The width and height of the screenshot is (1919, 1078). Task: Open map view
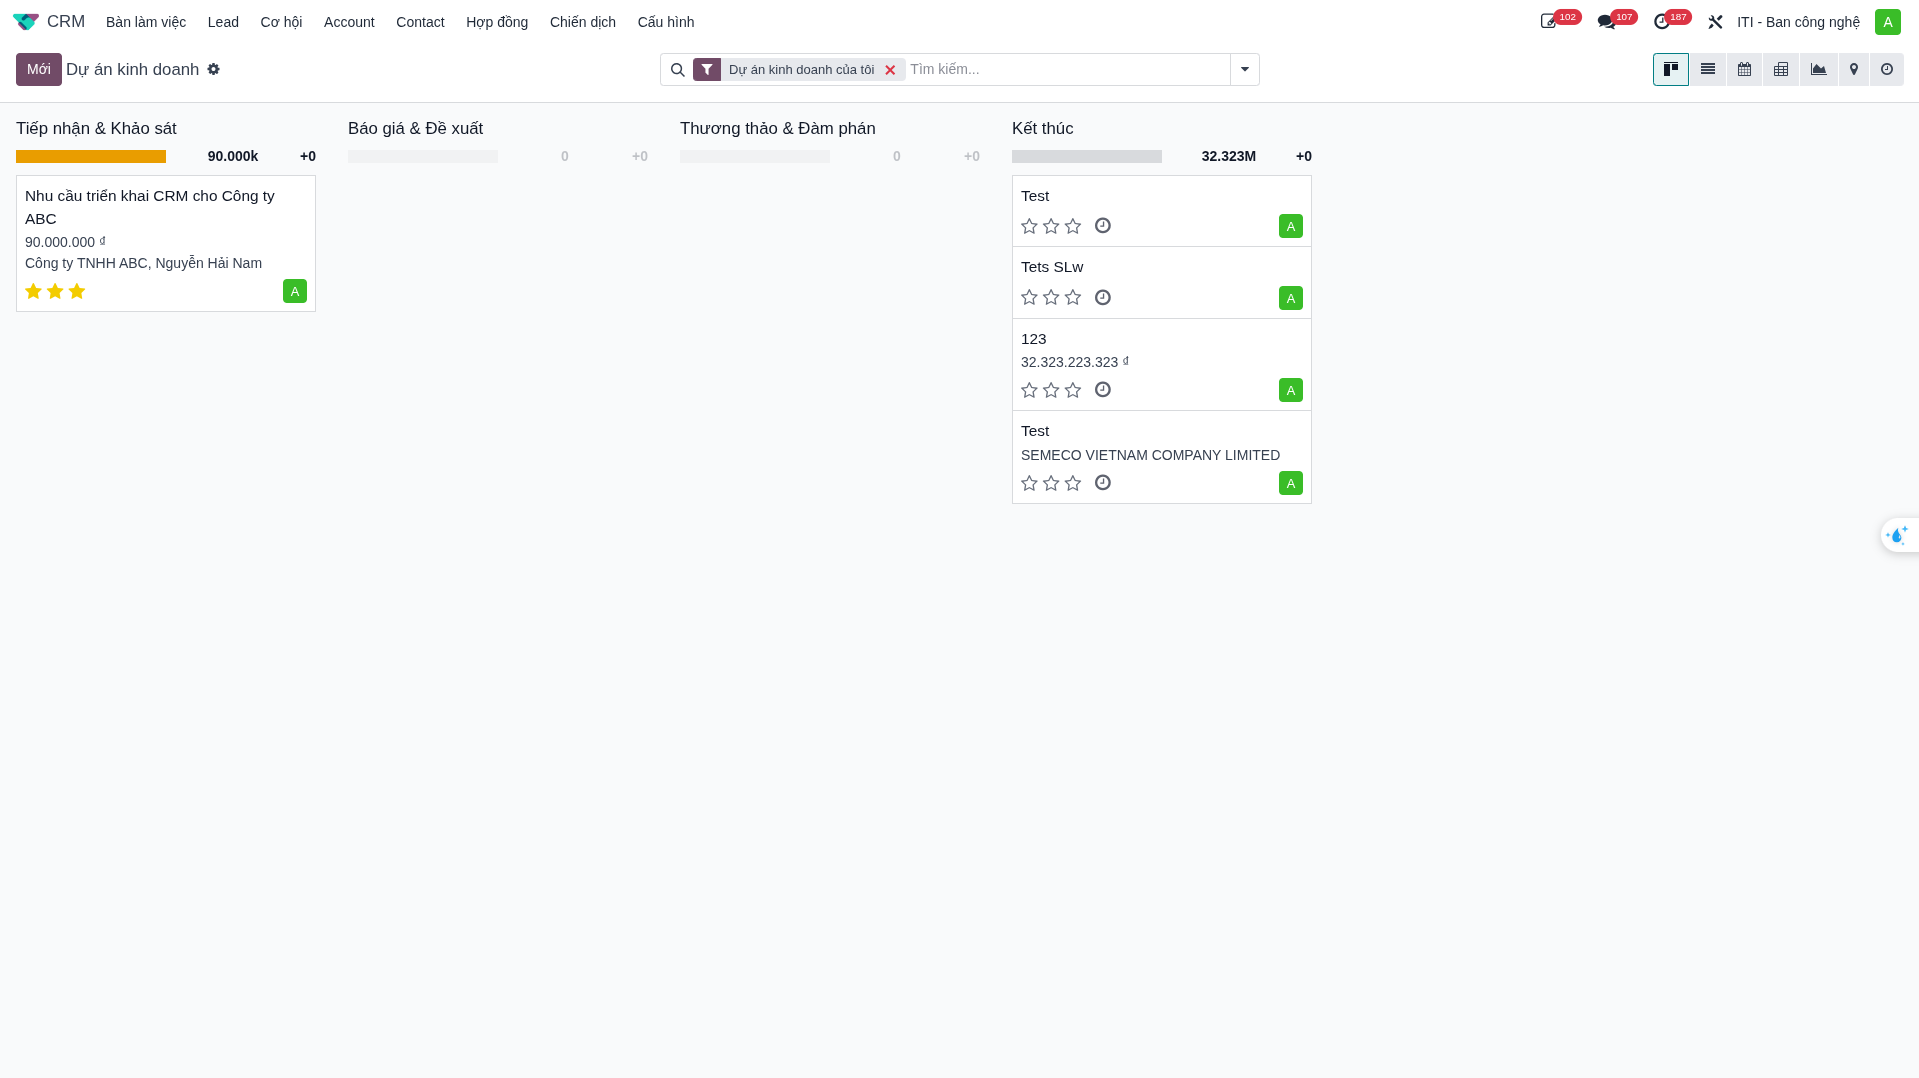tap(1853, 69)
